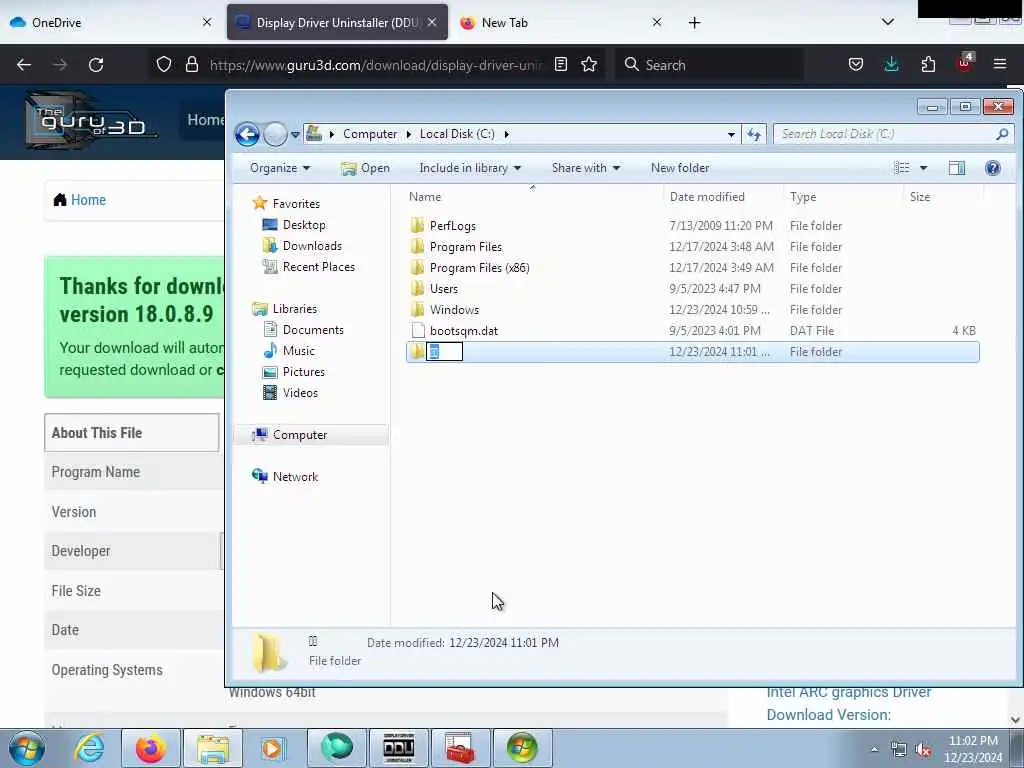
Task: Select Recent Places under Favorites
Action: [x=318, y=266]
